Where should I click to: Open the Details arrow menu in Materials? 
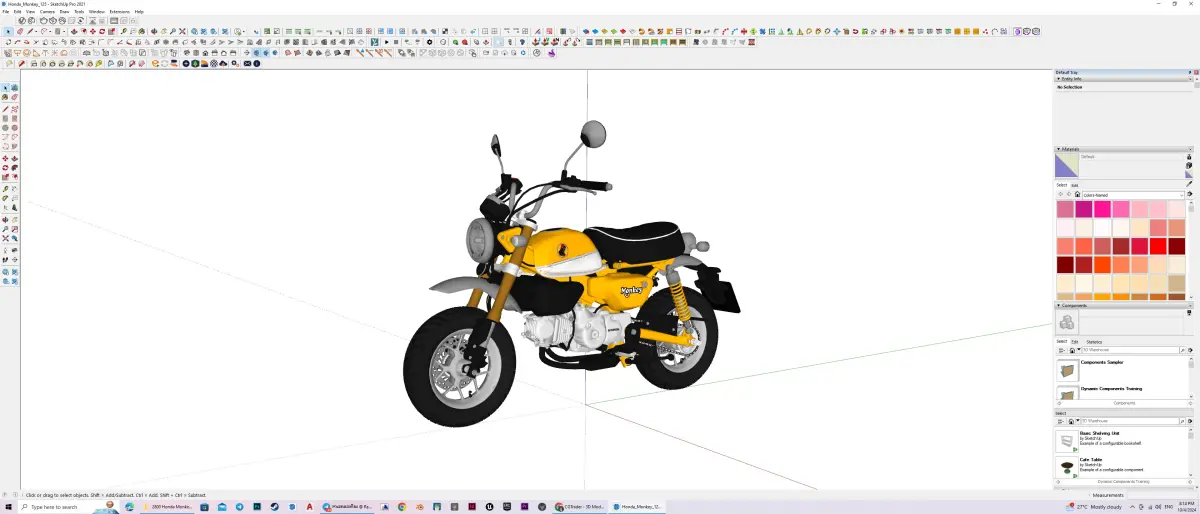click(x=1189, y=194)
